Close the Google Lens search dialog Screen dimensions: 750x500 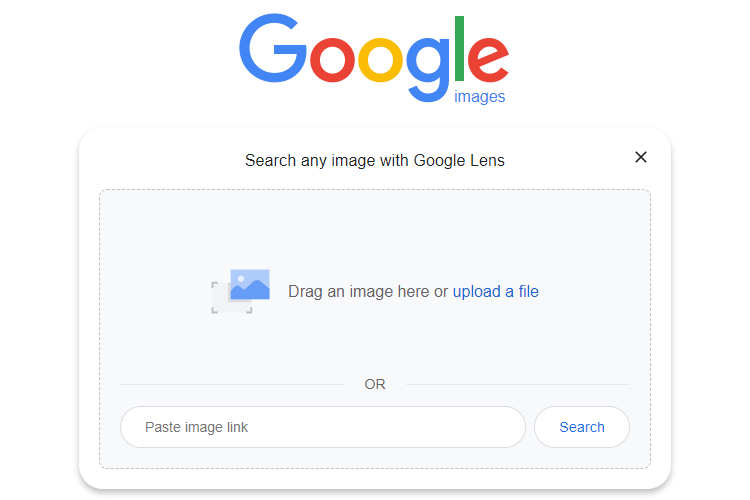(x=640, y=157)
